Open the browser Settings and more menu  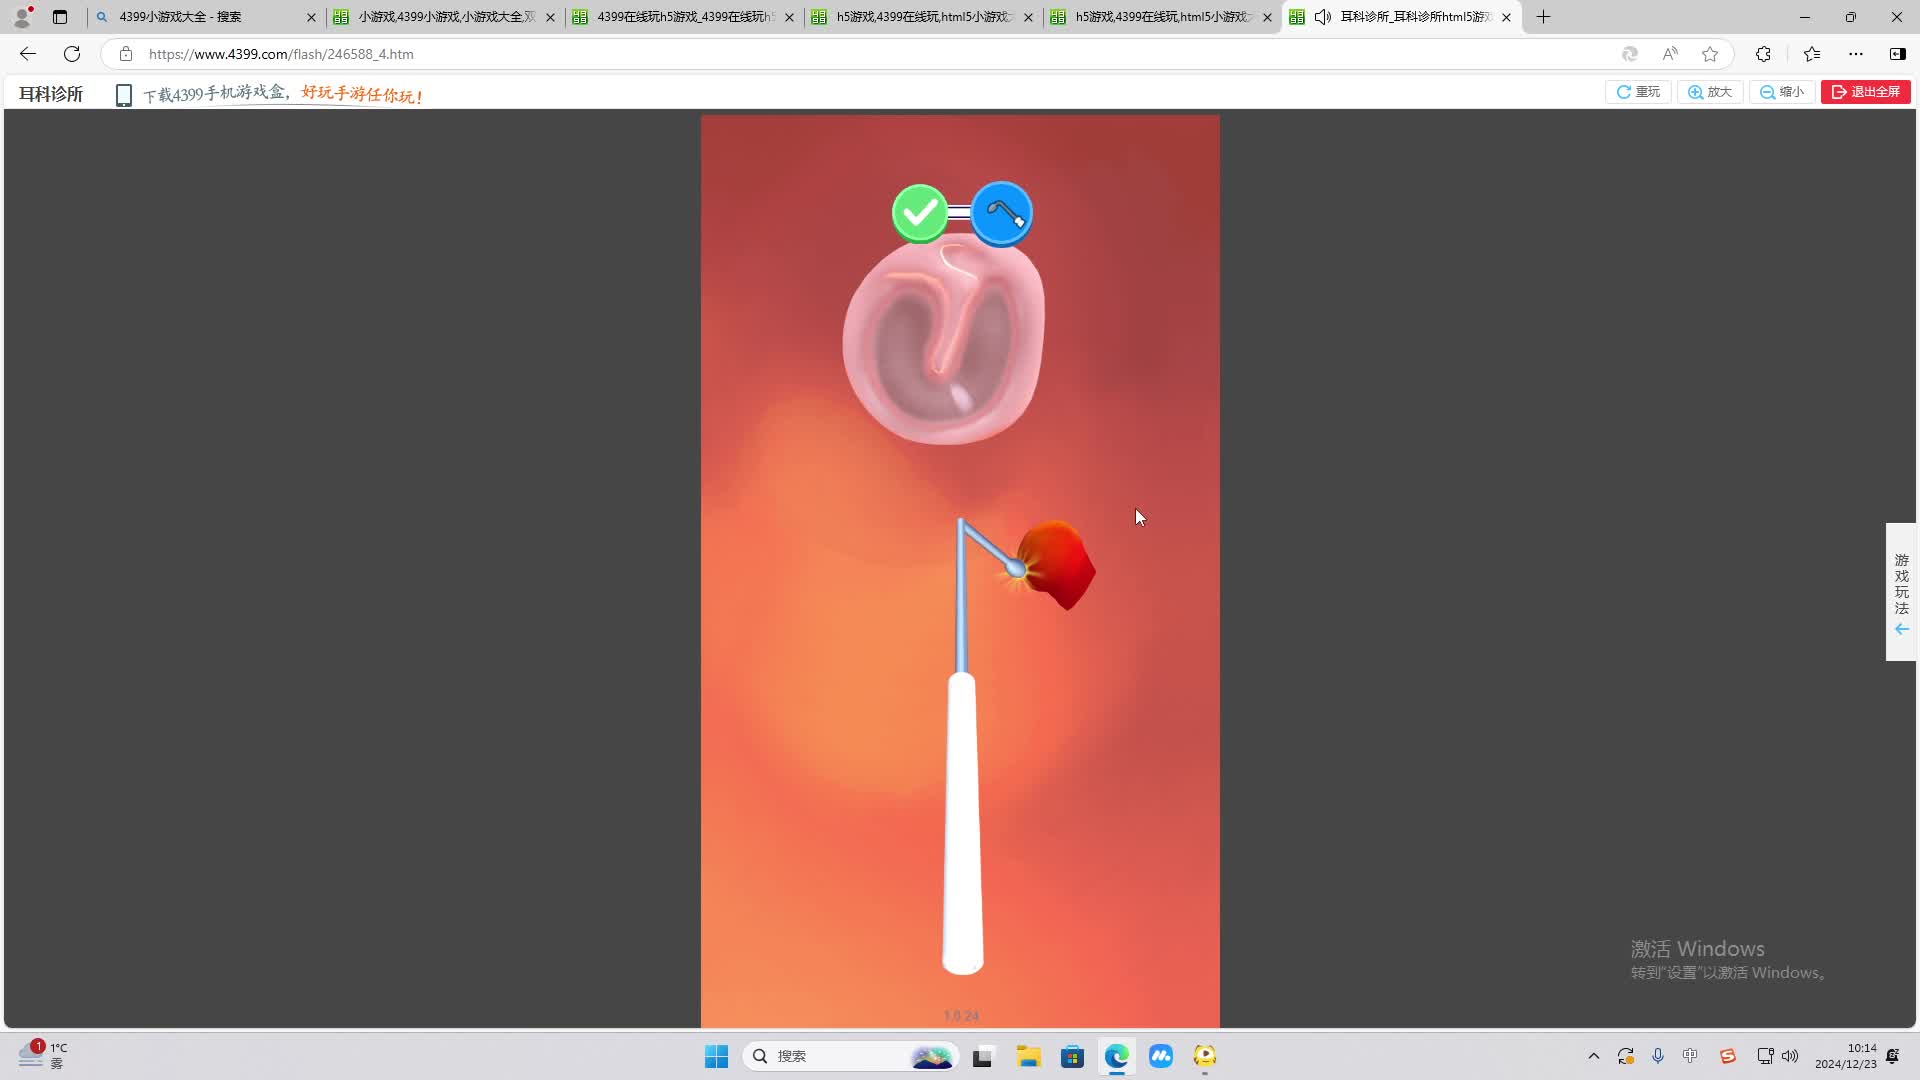tap(1856, 54)
